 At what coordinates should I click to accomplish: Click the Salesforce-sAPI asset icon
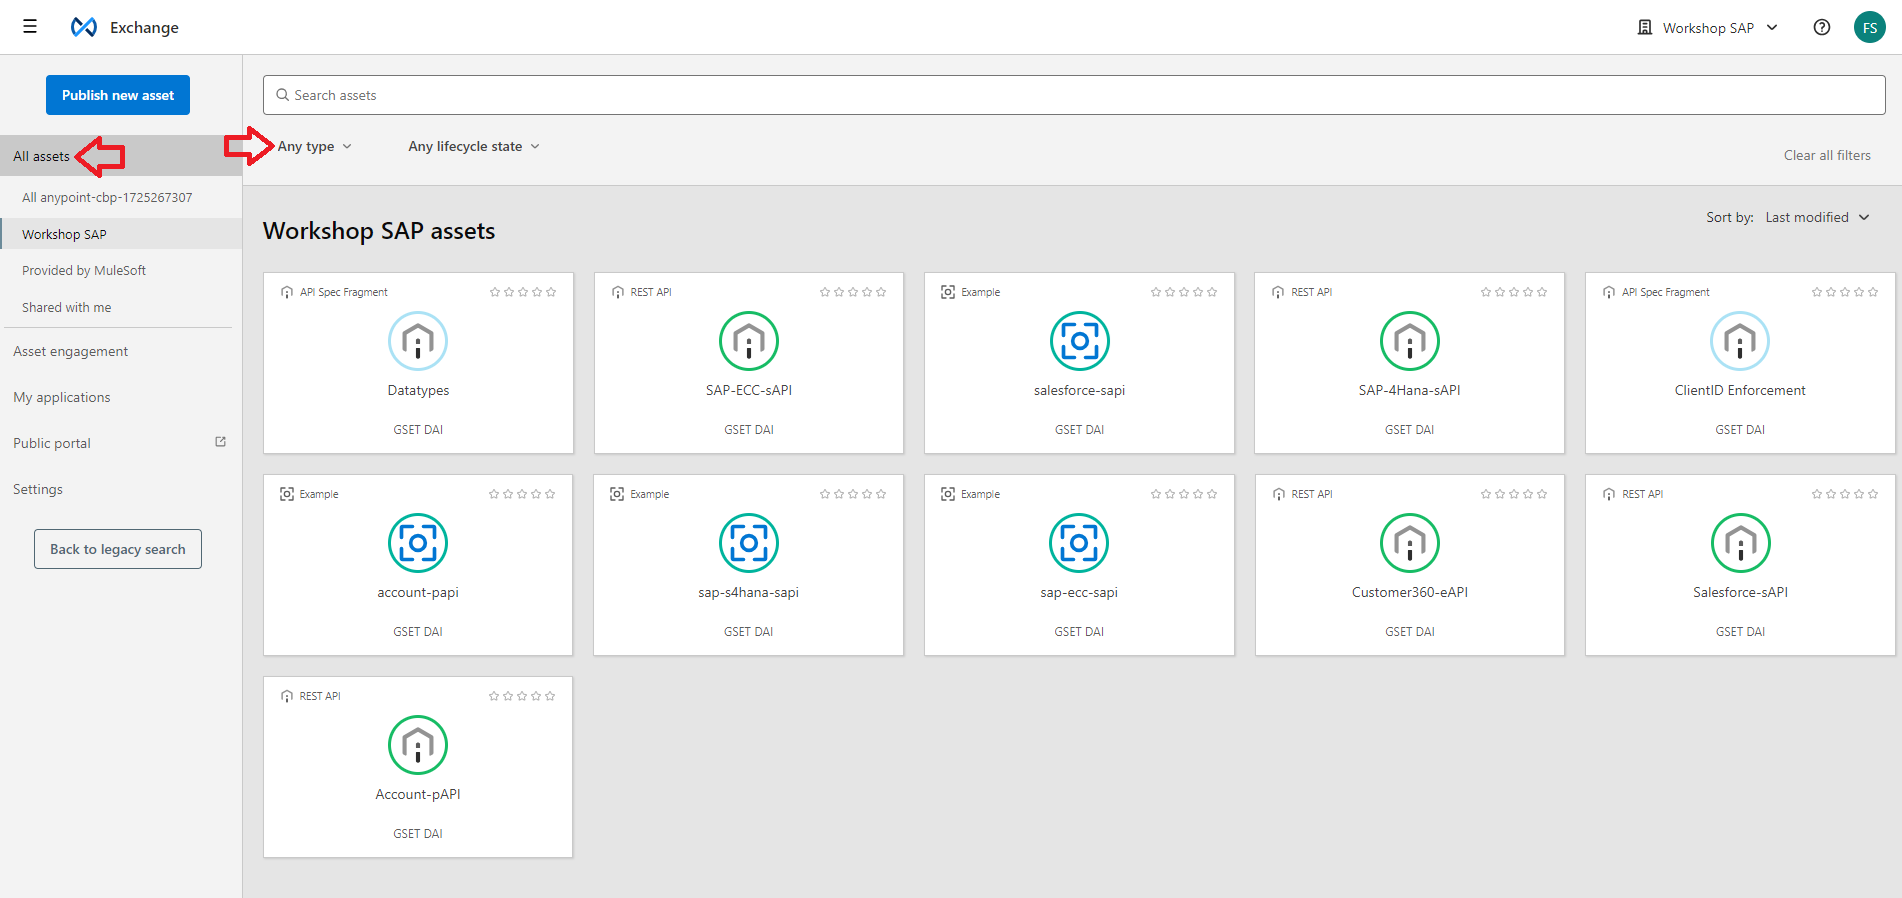coord(1741,543)
